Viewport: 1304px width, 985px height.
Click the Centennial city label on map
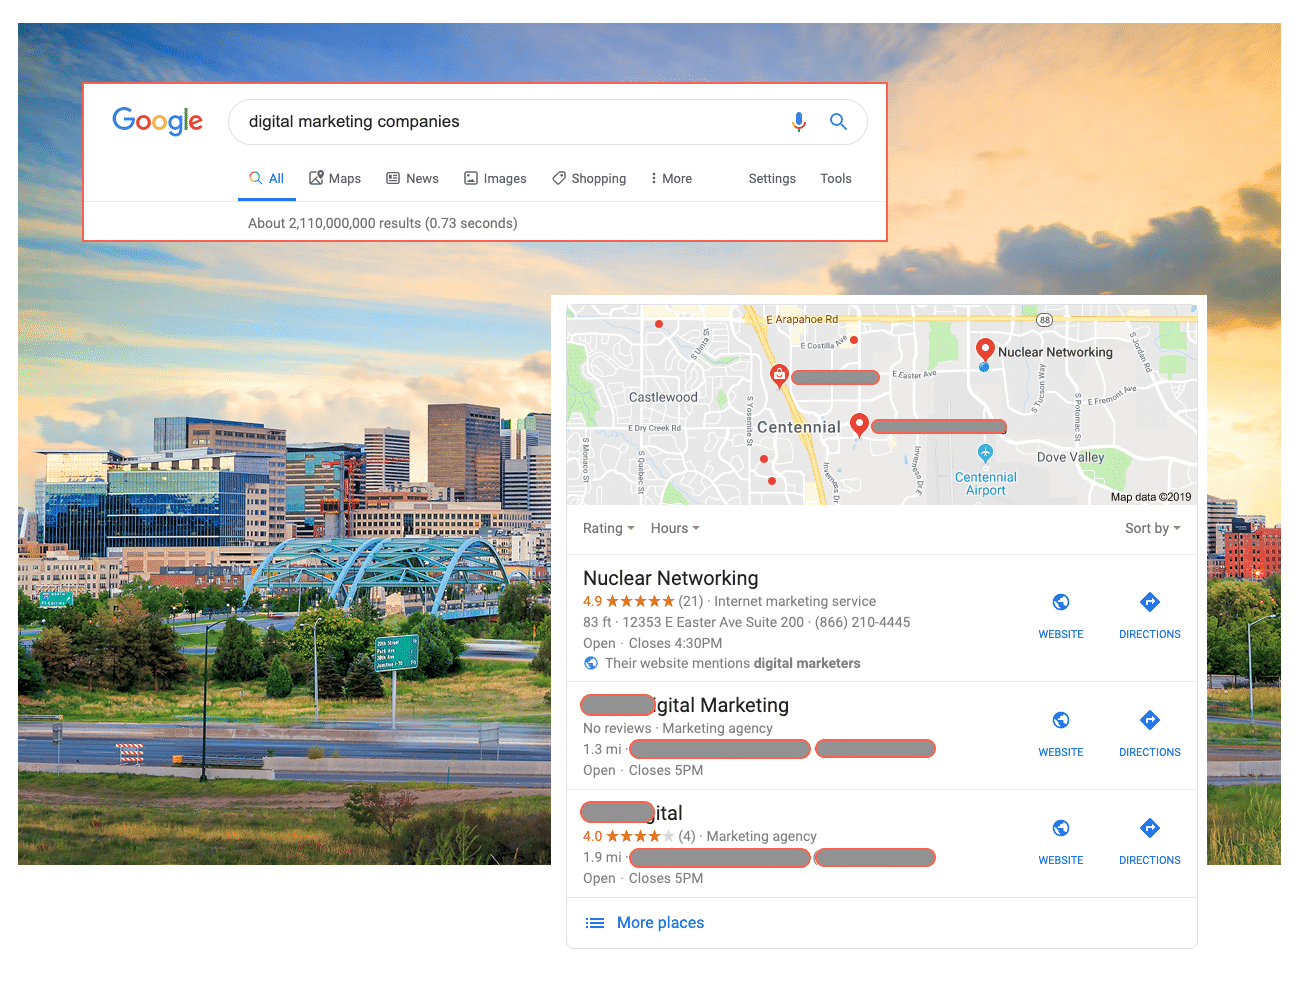798,427
